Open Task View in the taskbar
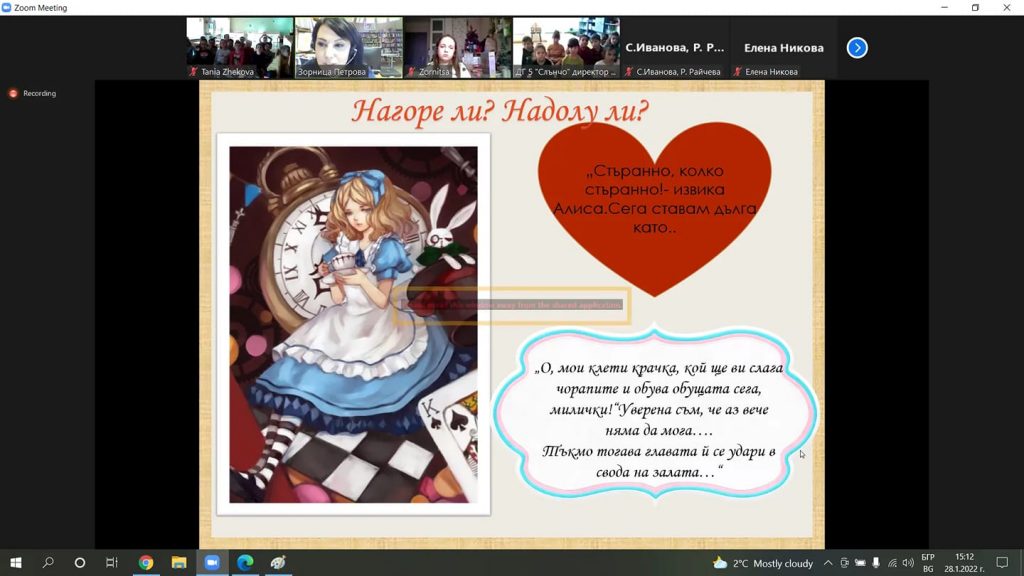1024x576 pixels. 112,562
